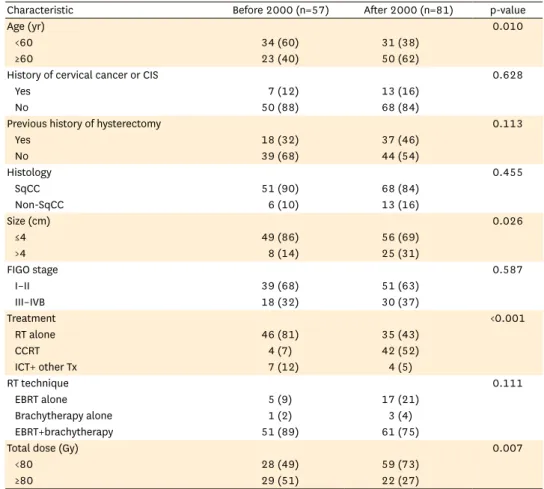Click the 'III–IVB' stage row label

(30, 302)
